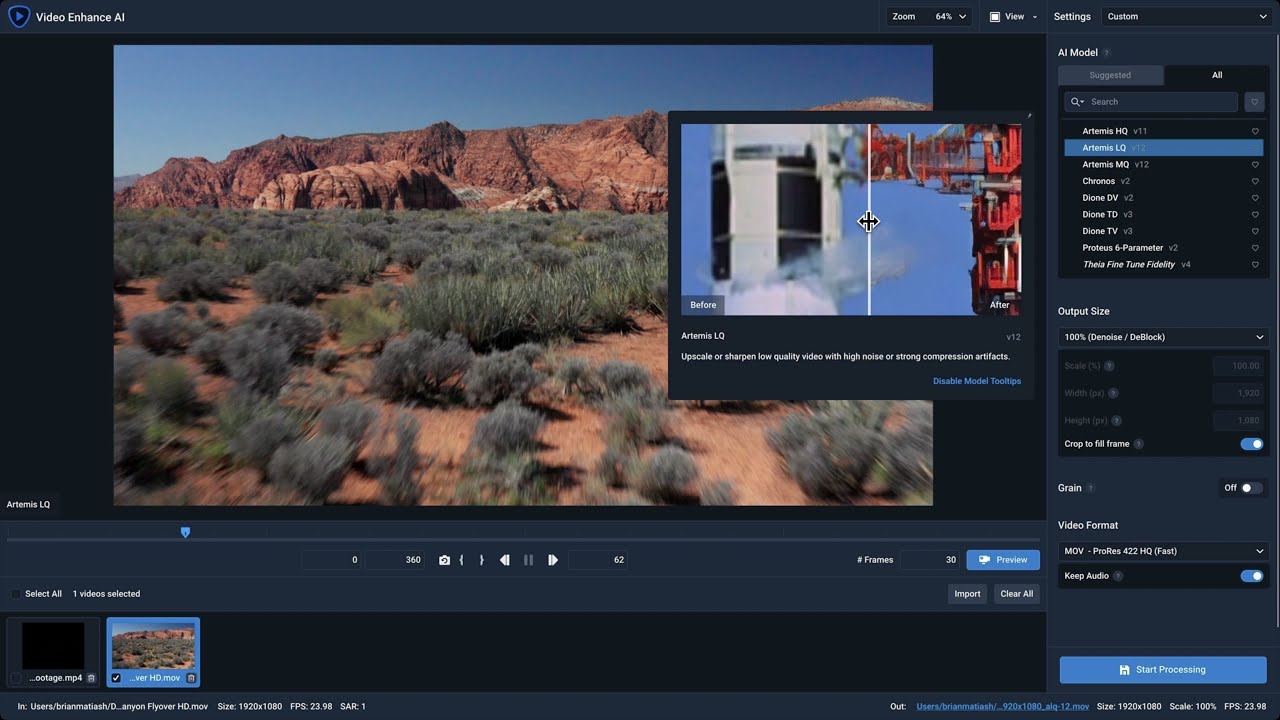
Task: Open the Video Format dropdown
Action: coord(1163,551)
